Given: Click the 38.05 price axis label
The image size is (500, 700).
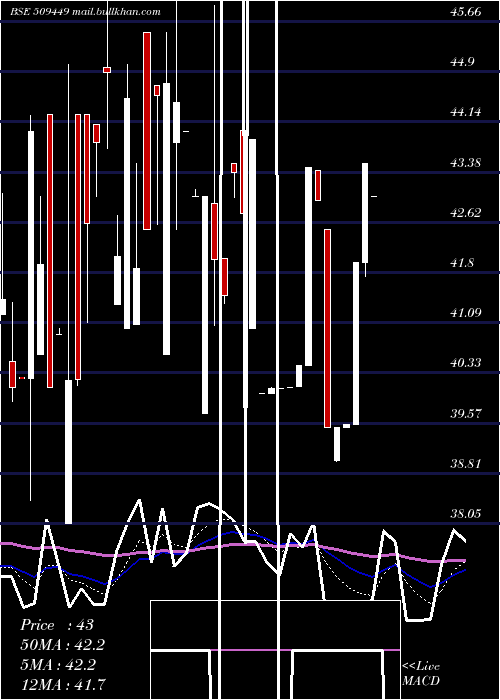Looking at the screenshot, I should pyautogui.click(x=466, y=513).
